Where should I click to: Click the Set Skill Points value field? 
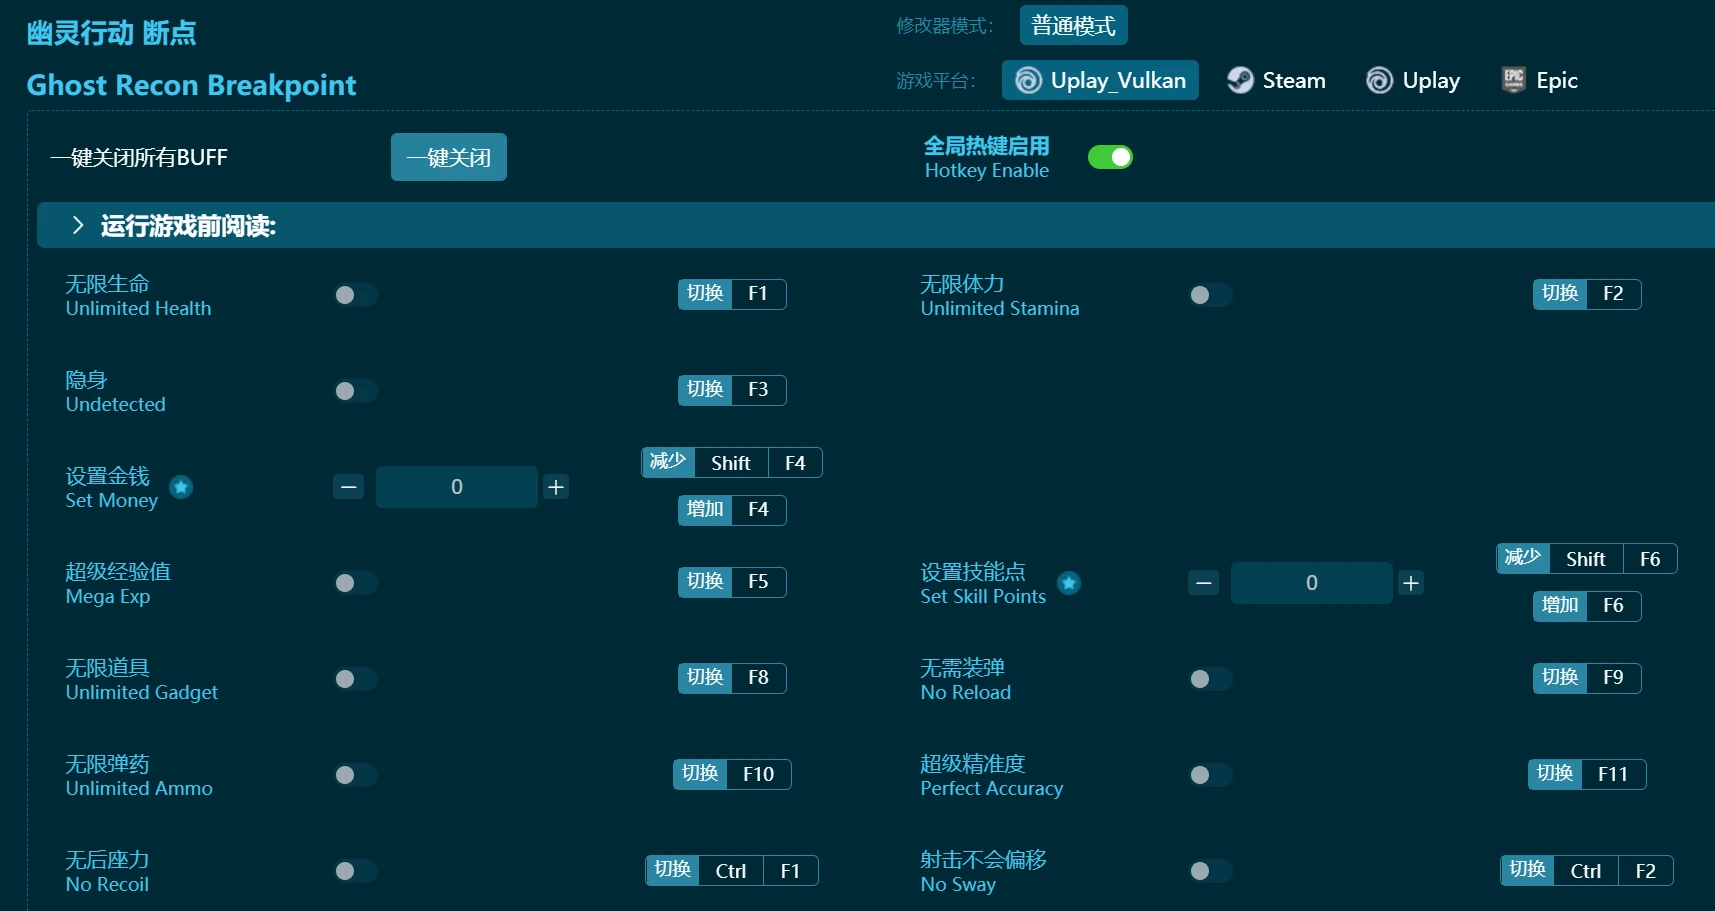point(1312,583)
